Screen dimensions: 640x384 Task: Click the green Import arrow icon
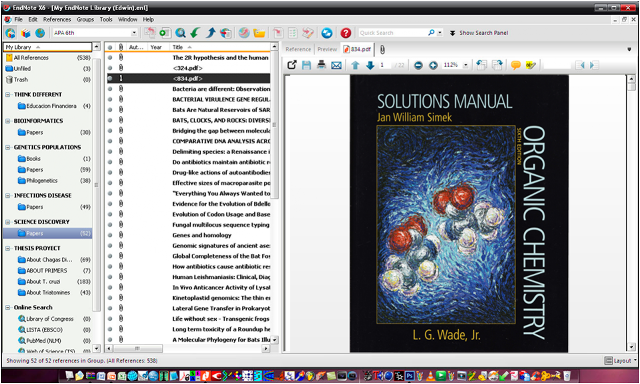click(x=195, y=33)
